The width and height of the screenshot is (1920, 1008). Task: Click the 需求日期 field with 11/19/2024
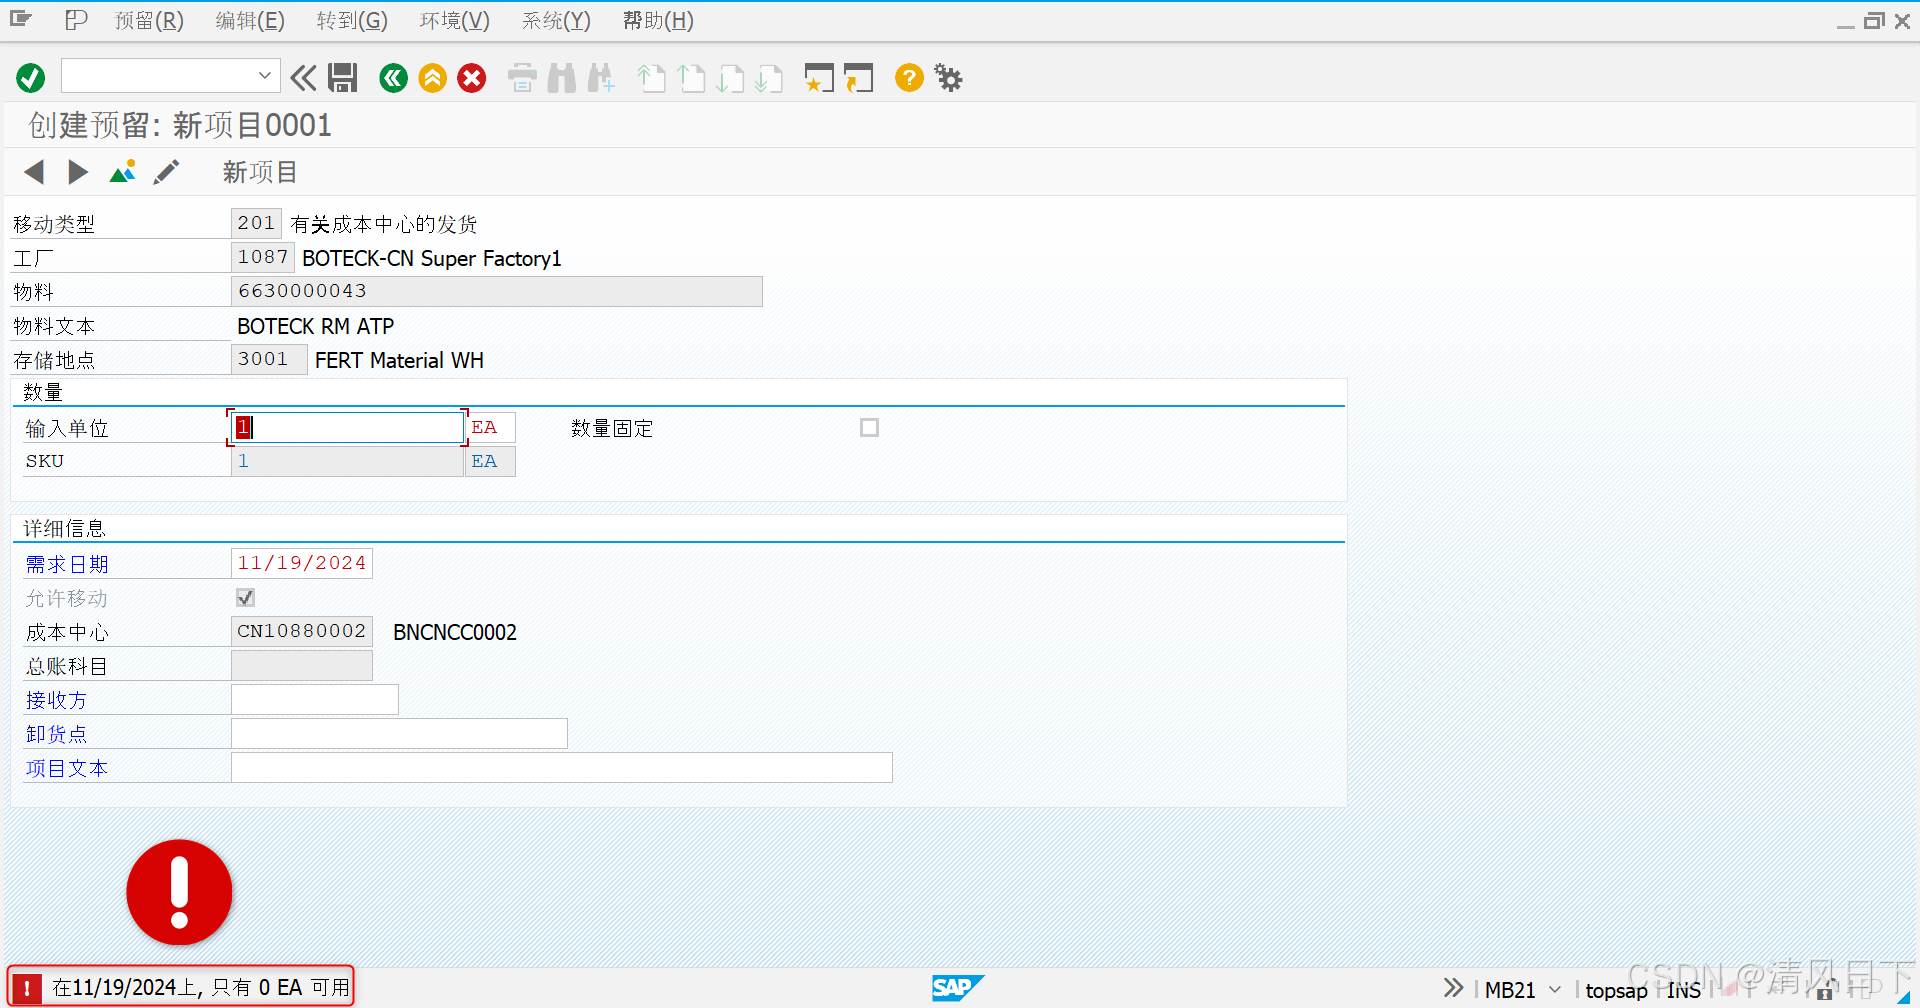pos(302,563)
